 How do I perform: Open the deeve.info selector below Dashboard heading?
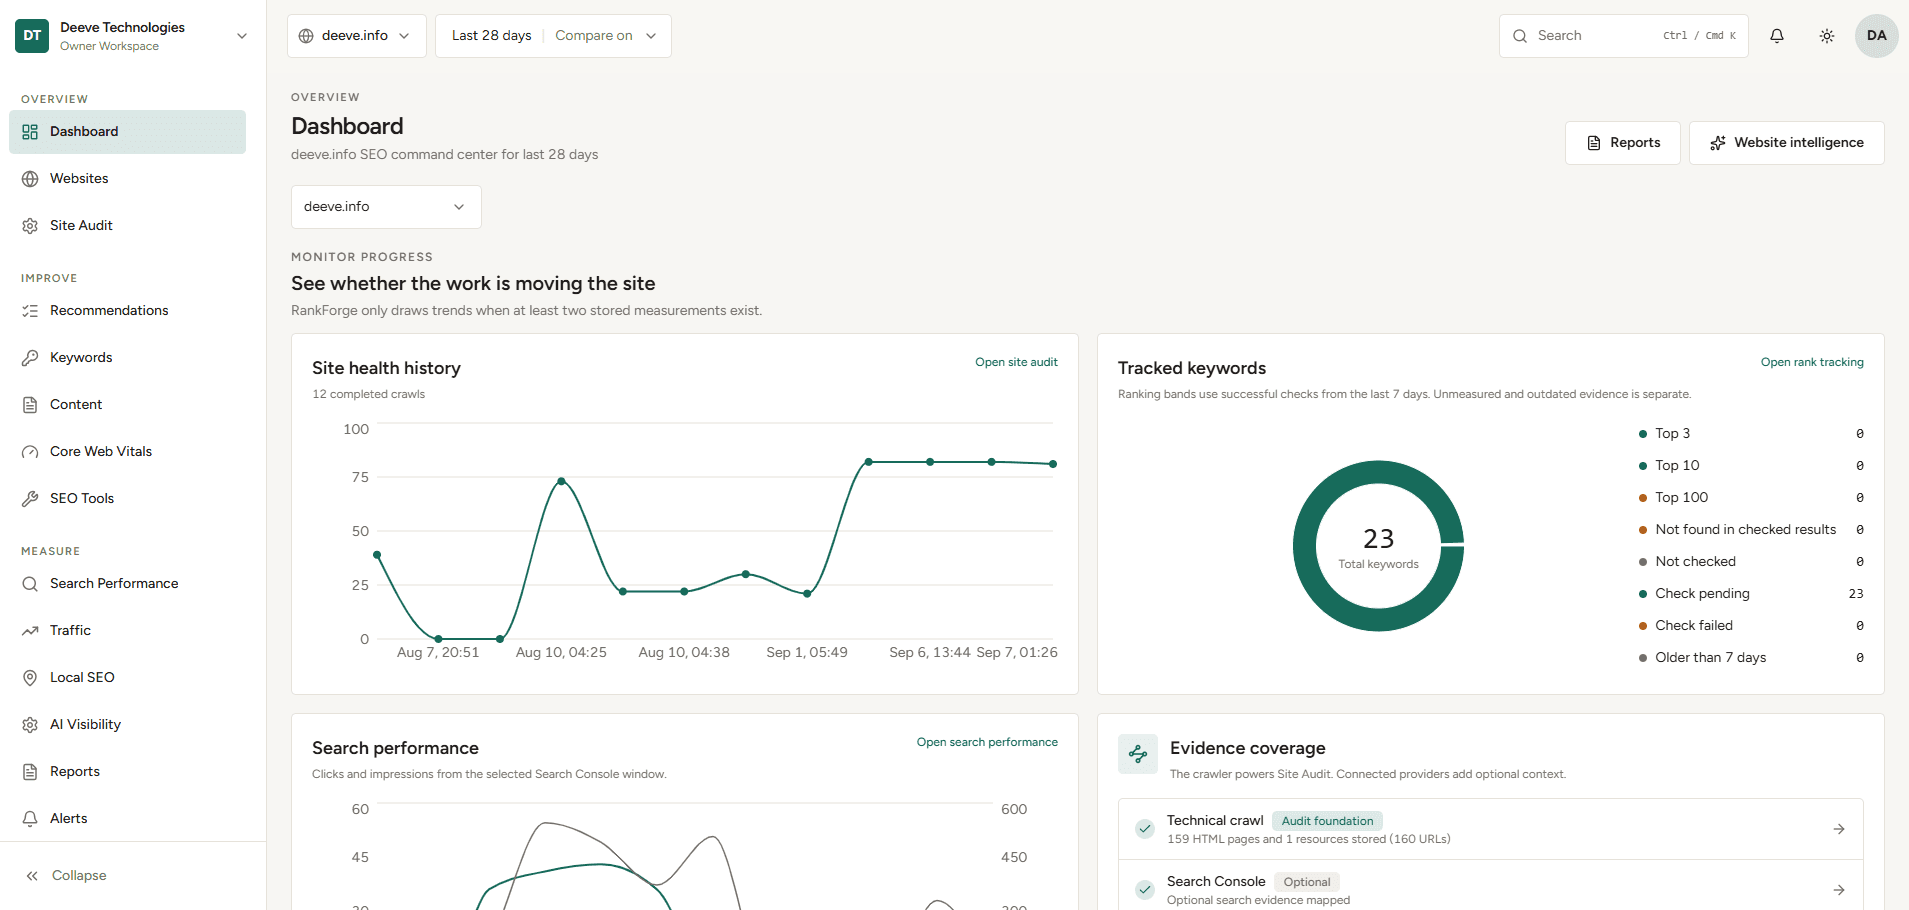tap(386, 207)
